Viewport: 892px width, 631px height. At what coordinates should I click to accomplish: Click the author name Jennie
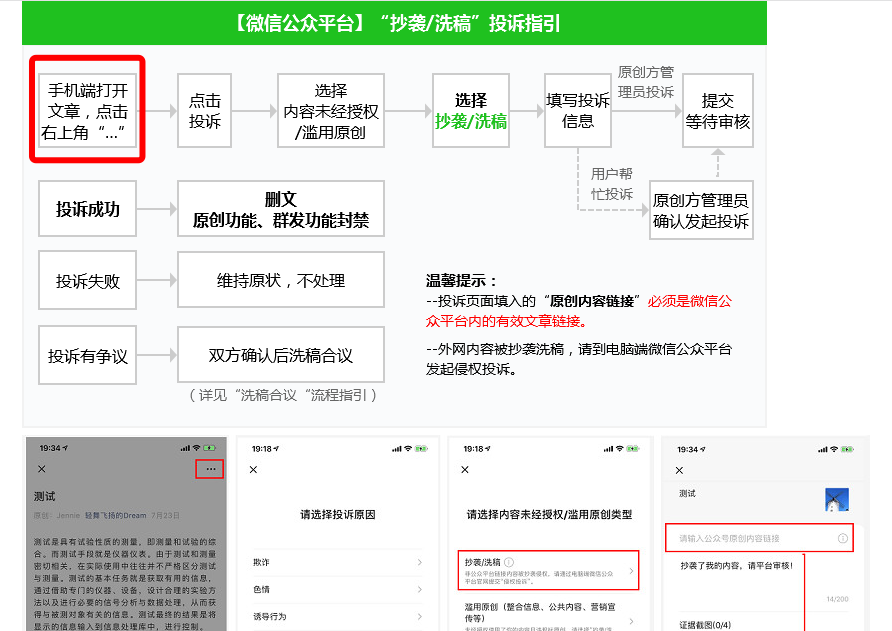point(68,515)
